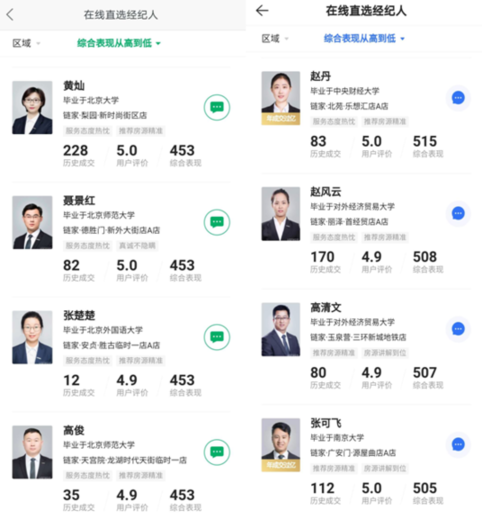Viewport: 482px width, 519px height.
Task: Expand the right panel 区域 filter
Action: point(275,39)
